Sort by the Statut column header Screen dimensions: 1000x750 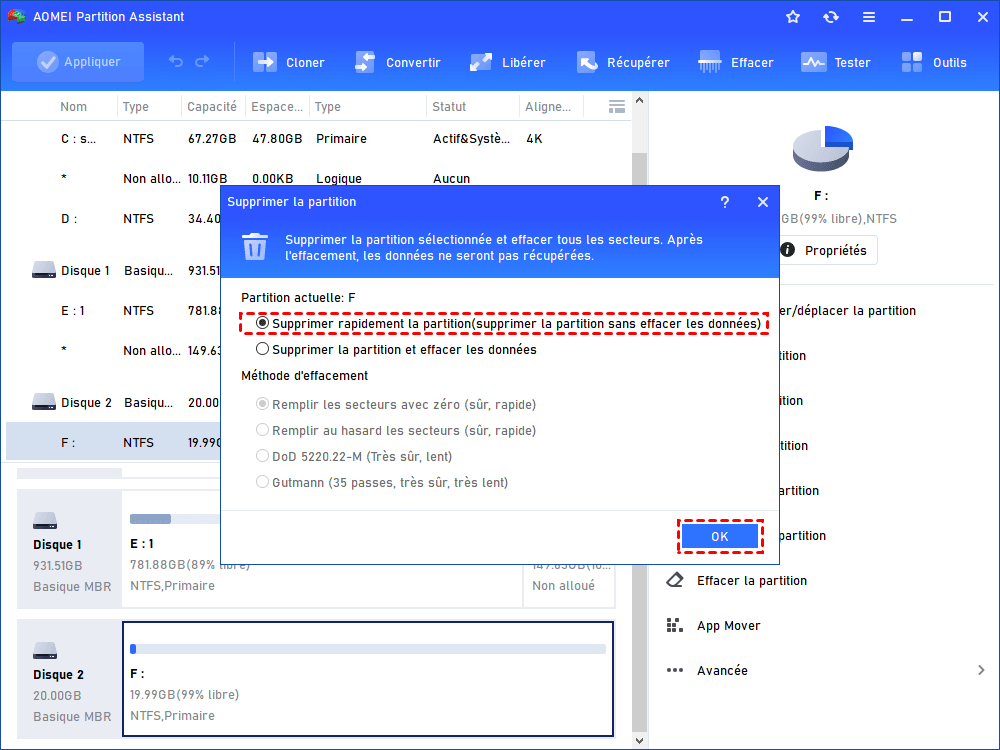449,107
